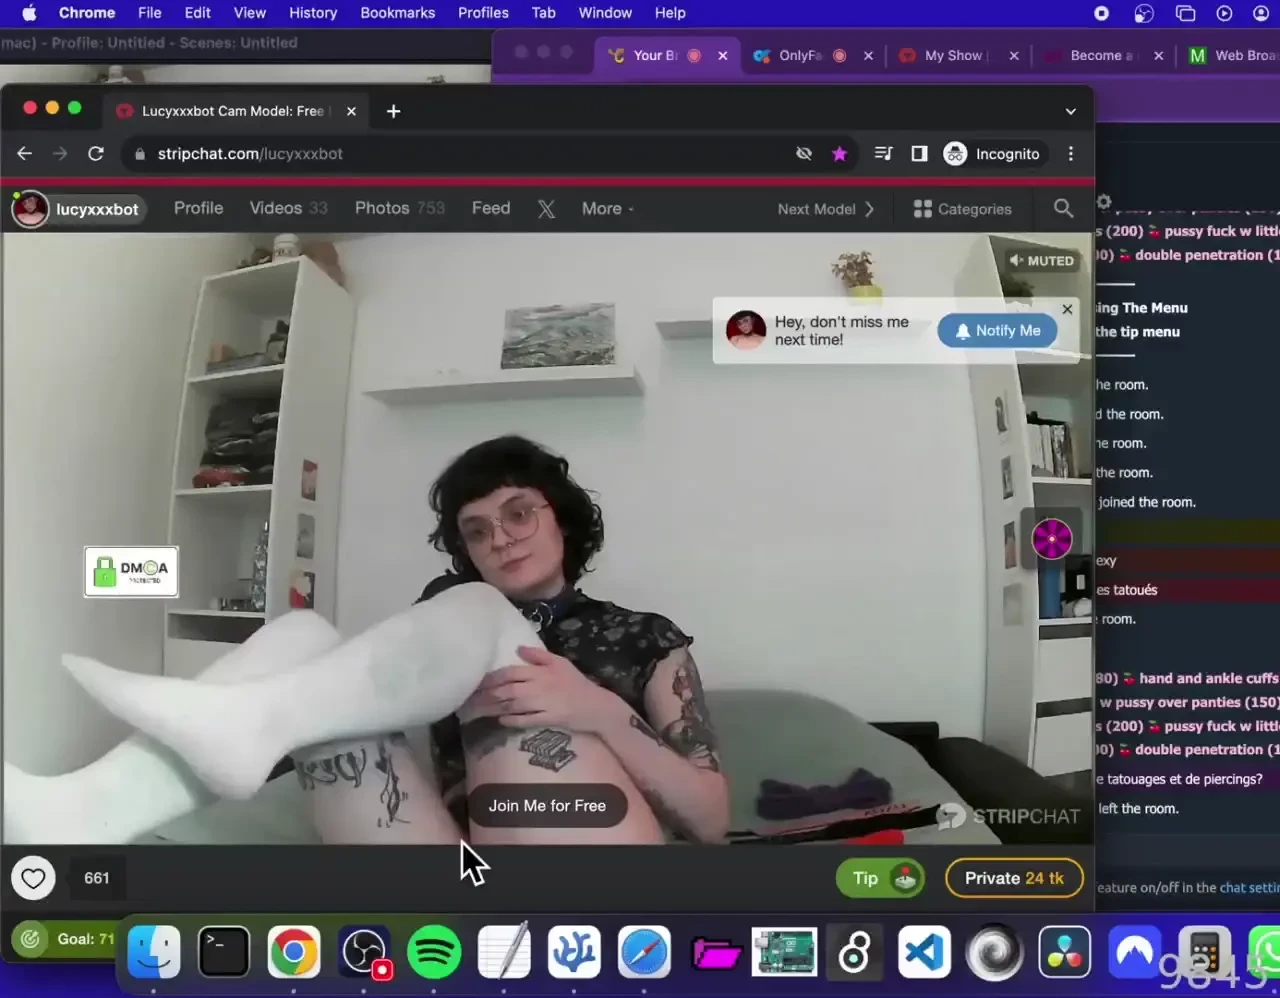
Task: Open the Window menu in menu bar
Action: tap(605, 13)
